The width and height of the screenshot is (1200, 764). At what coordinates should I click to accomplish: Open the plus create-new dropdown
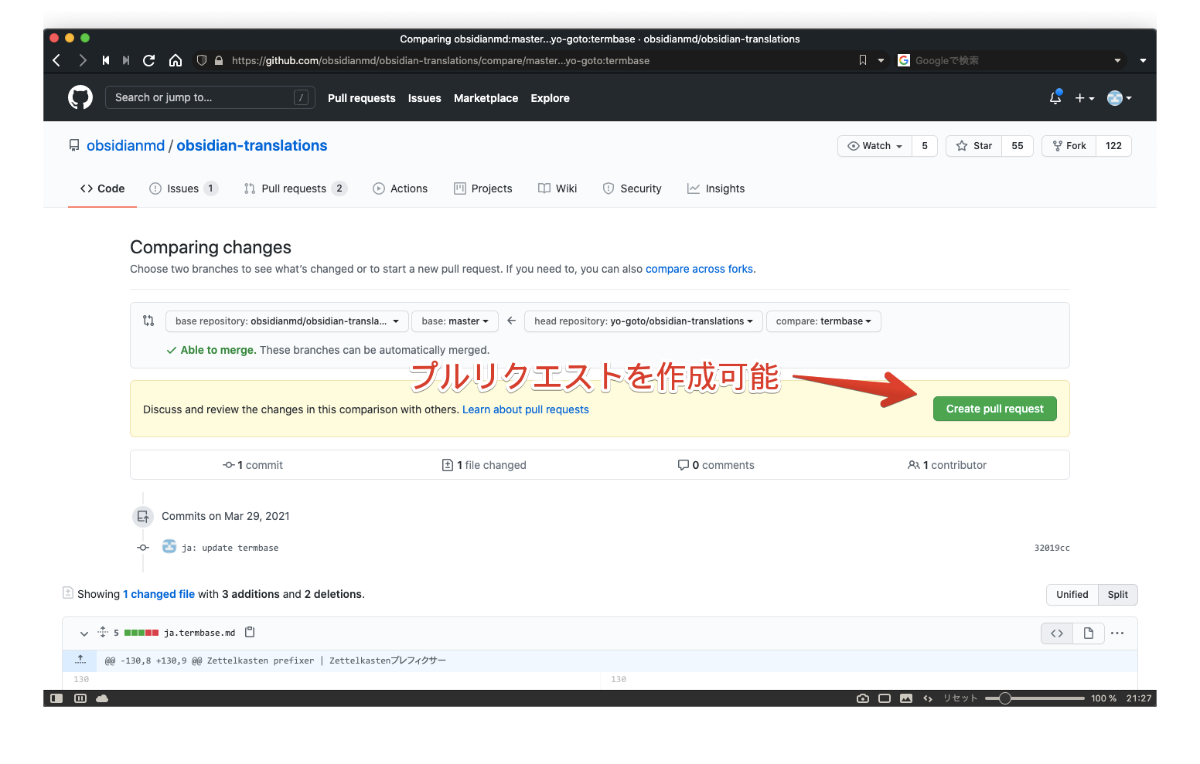(x=1085, y=98)
